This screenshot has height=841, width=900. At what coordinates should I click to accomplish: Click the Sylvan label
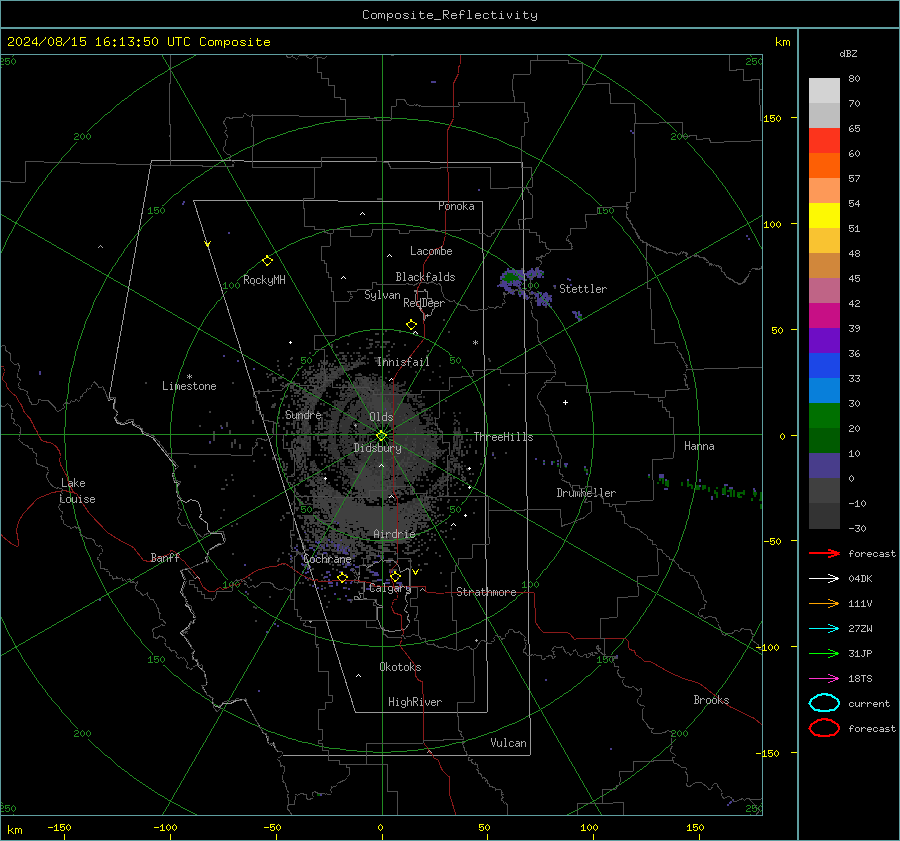coord(382,295)
